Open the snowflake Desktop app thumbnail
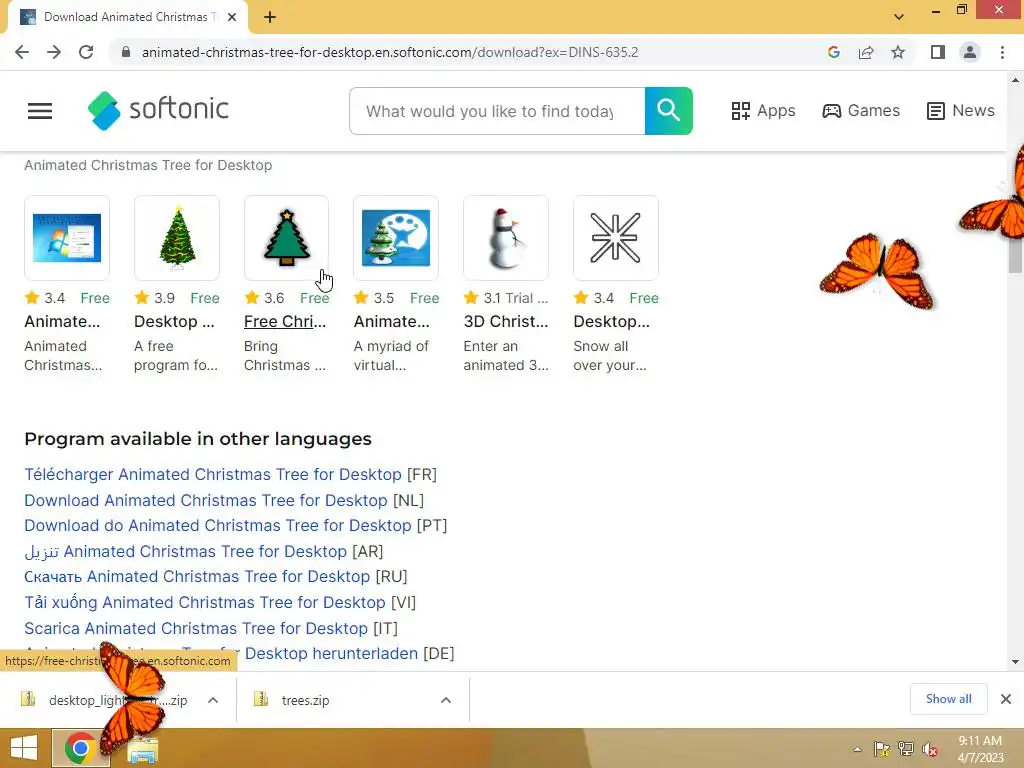Viewport: 1024px width, 768px height. pyautogui.click(x=616, y=238)
